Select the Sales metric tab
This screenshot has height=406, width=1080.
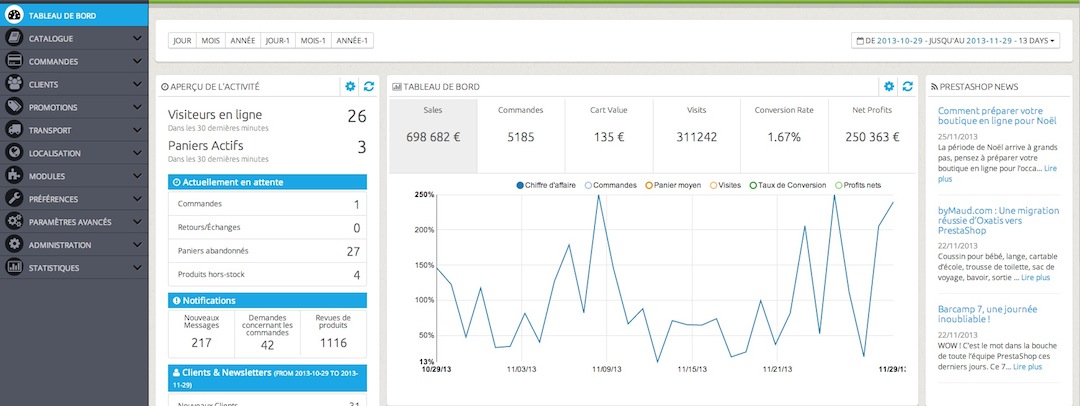433,136
